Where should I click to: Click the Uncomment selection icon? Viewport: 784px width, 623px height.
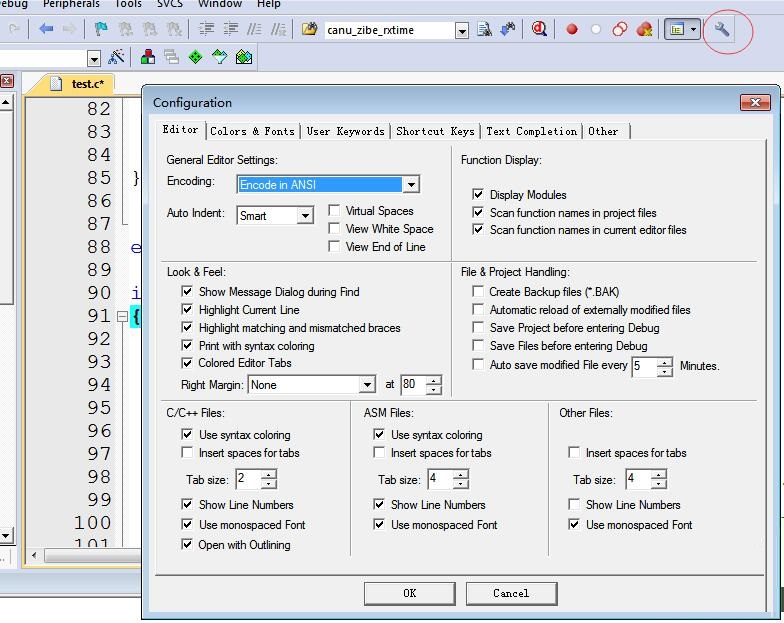[278, 30]
